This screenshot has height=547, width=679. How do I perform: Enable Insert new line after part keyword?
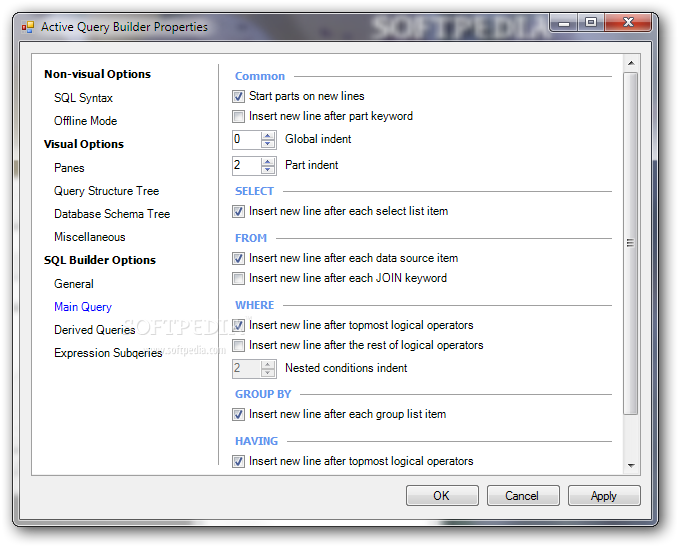point(238,116)
